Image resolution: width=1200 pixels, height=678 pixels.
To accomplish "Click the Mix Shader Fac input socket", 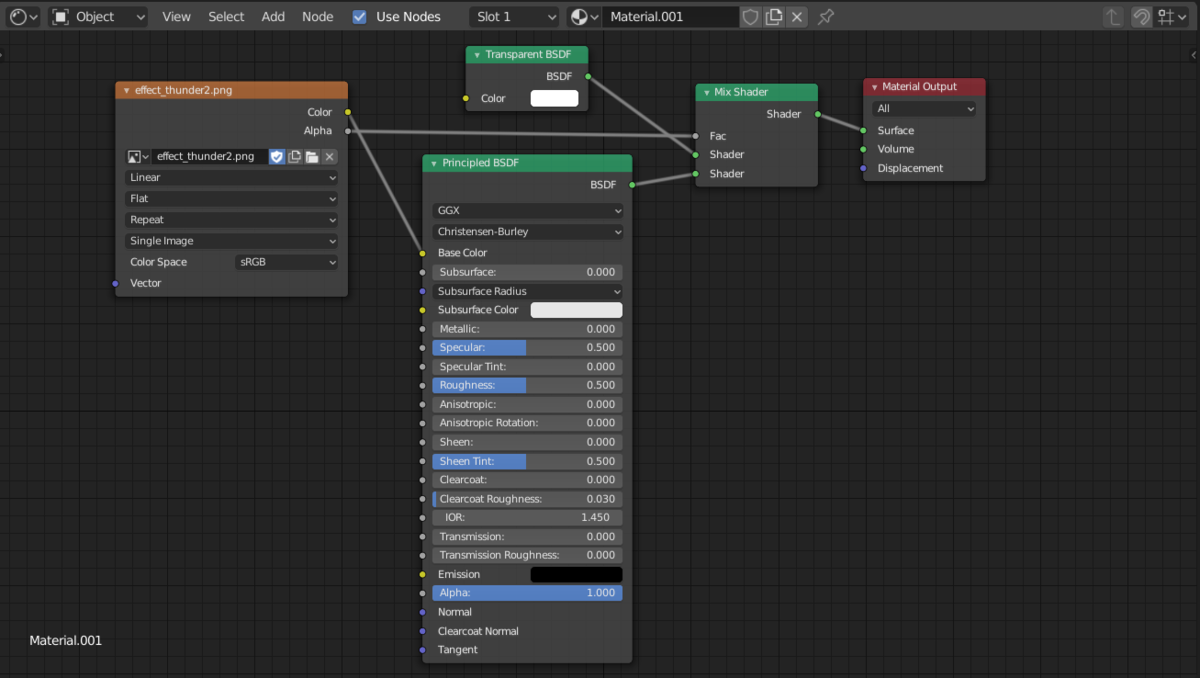I will [696, 136].
